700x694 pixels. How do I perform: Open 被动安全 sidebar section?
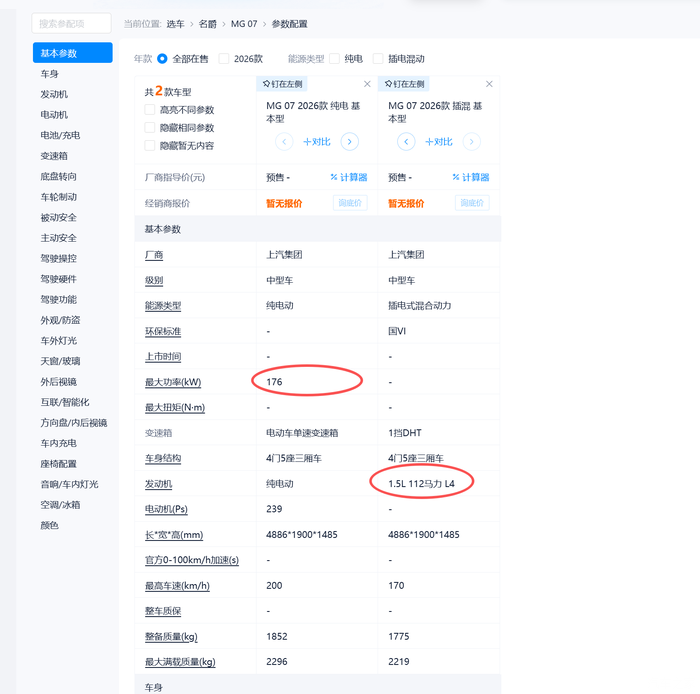[x=58, y=217]
